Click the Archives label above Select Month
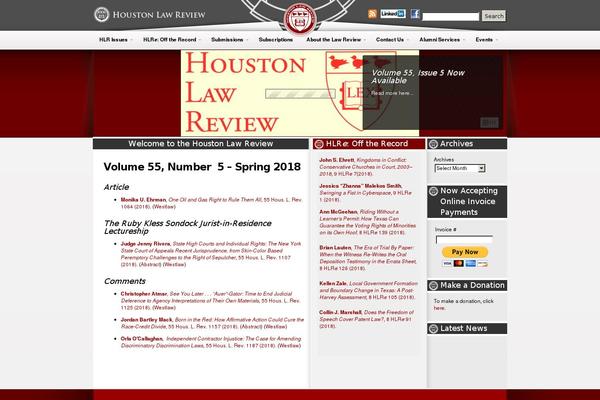 (x=443, y=160)
